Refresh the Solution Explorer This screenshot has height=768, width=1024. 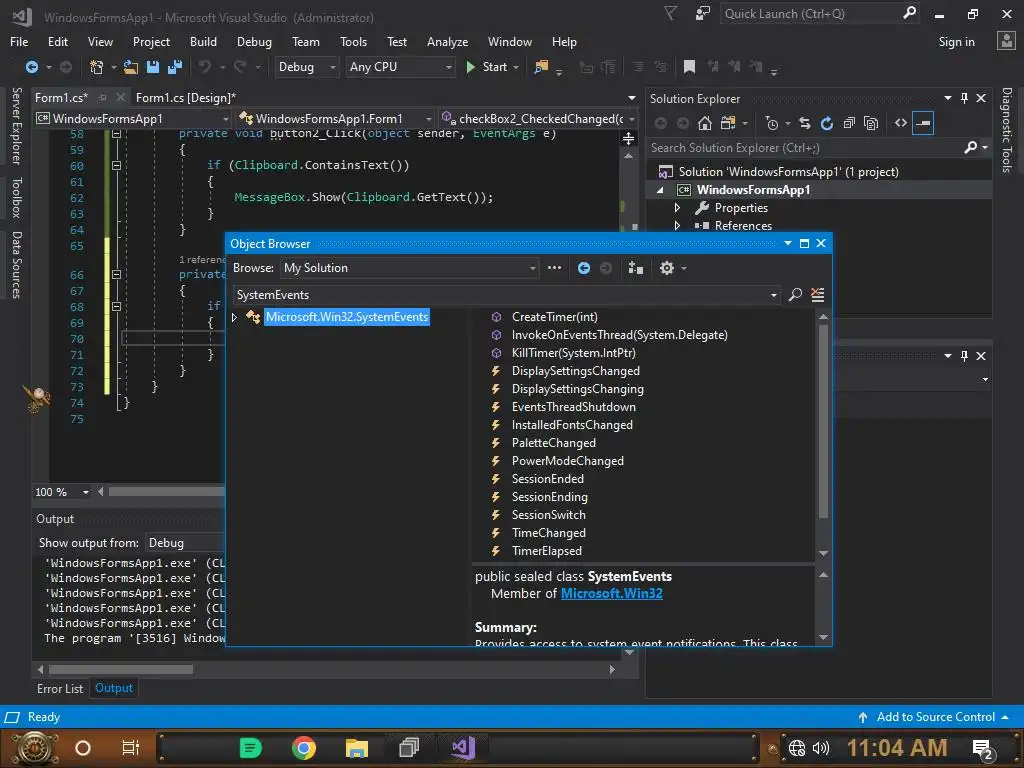coord(827,123)
